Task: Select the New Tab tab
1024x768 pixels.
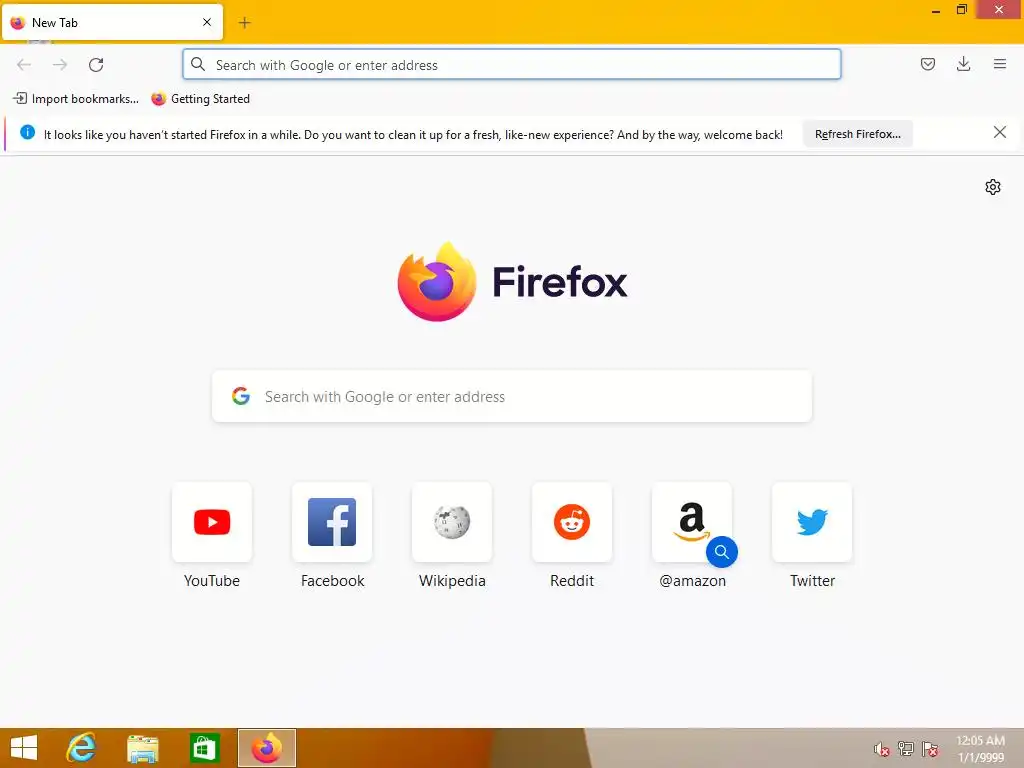Action: (x=112, y=22)
